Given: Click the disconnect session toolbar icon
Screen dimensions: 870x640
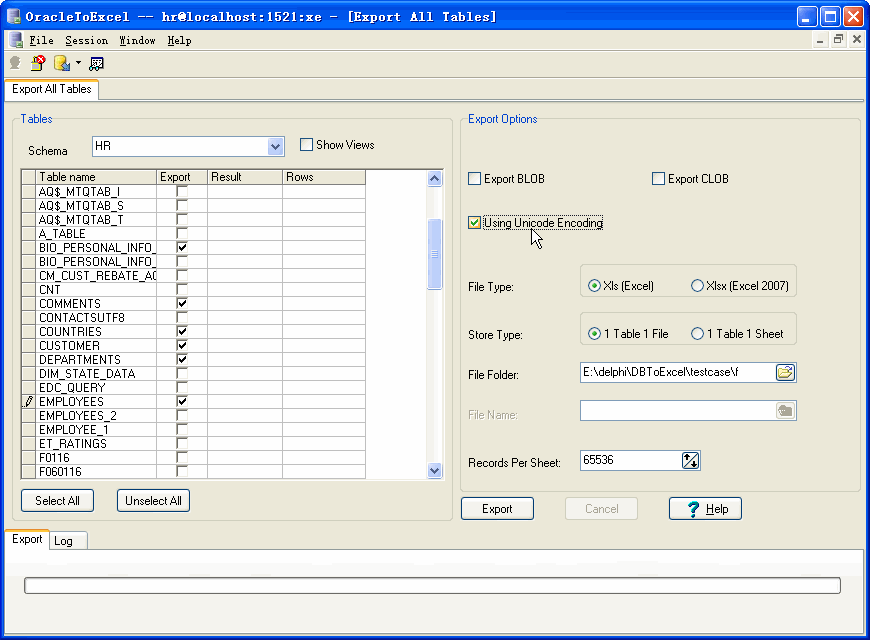Looking at the screenshot, I should click(38, 63).
